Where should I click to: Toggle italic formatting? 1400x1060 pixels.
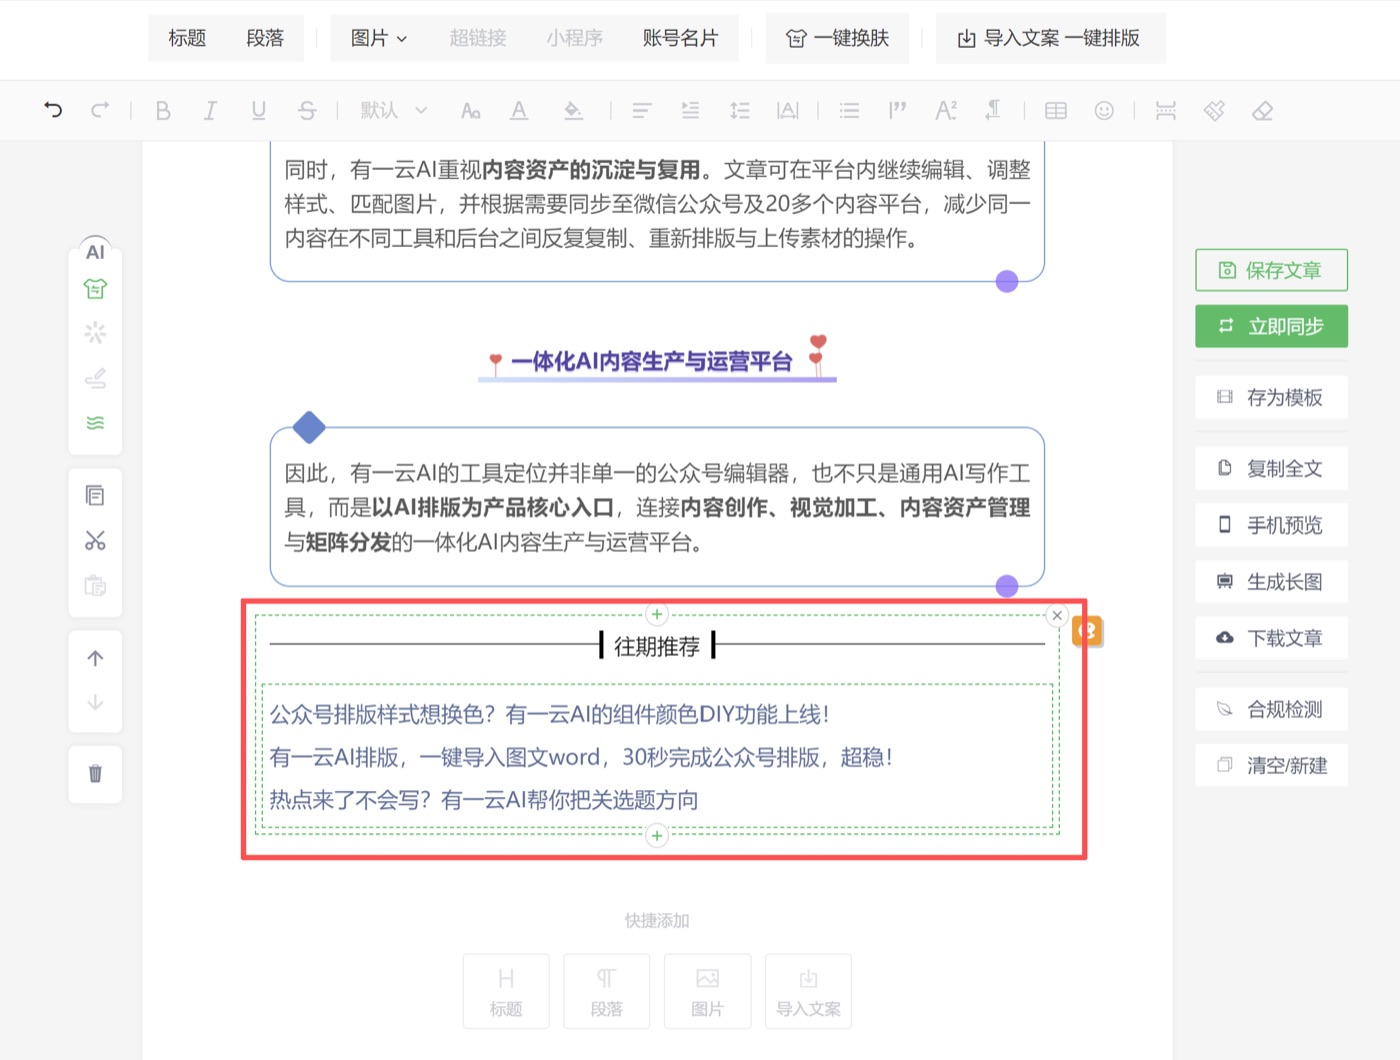pyautogui.click(x=210, y=110)
